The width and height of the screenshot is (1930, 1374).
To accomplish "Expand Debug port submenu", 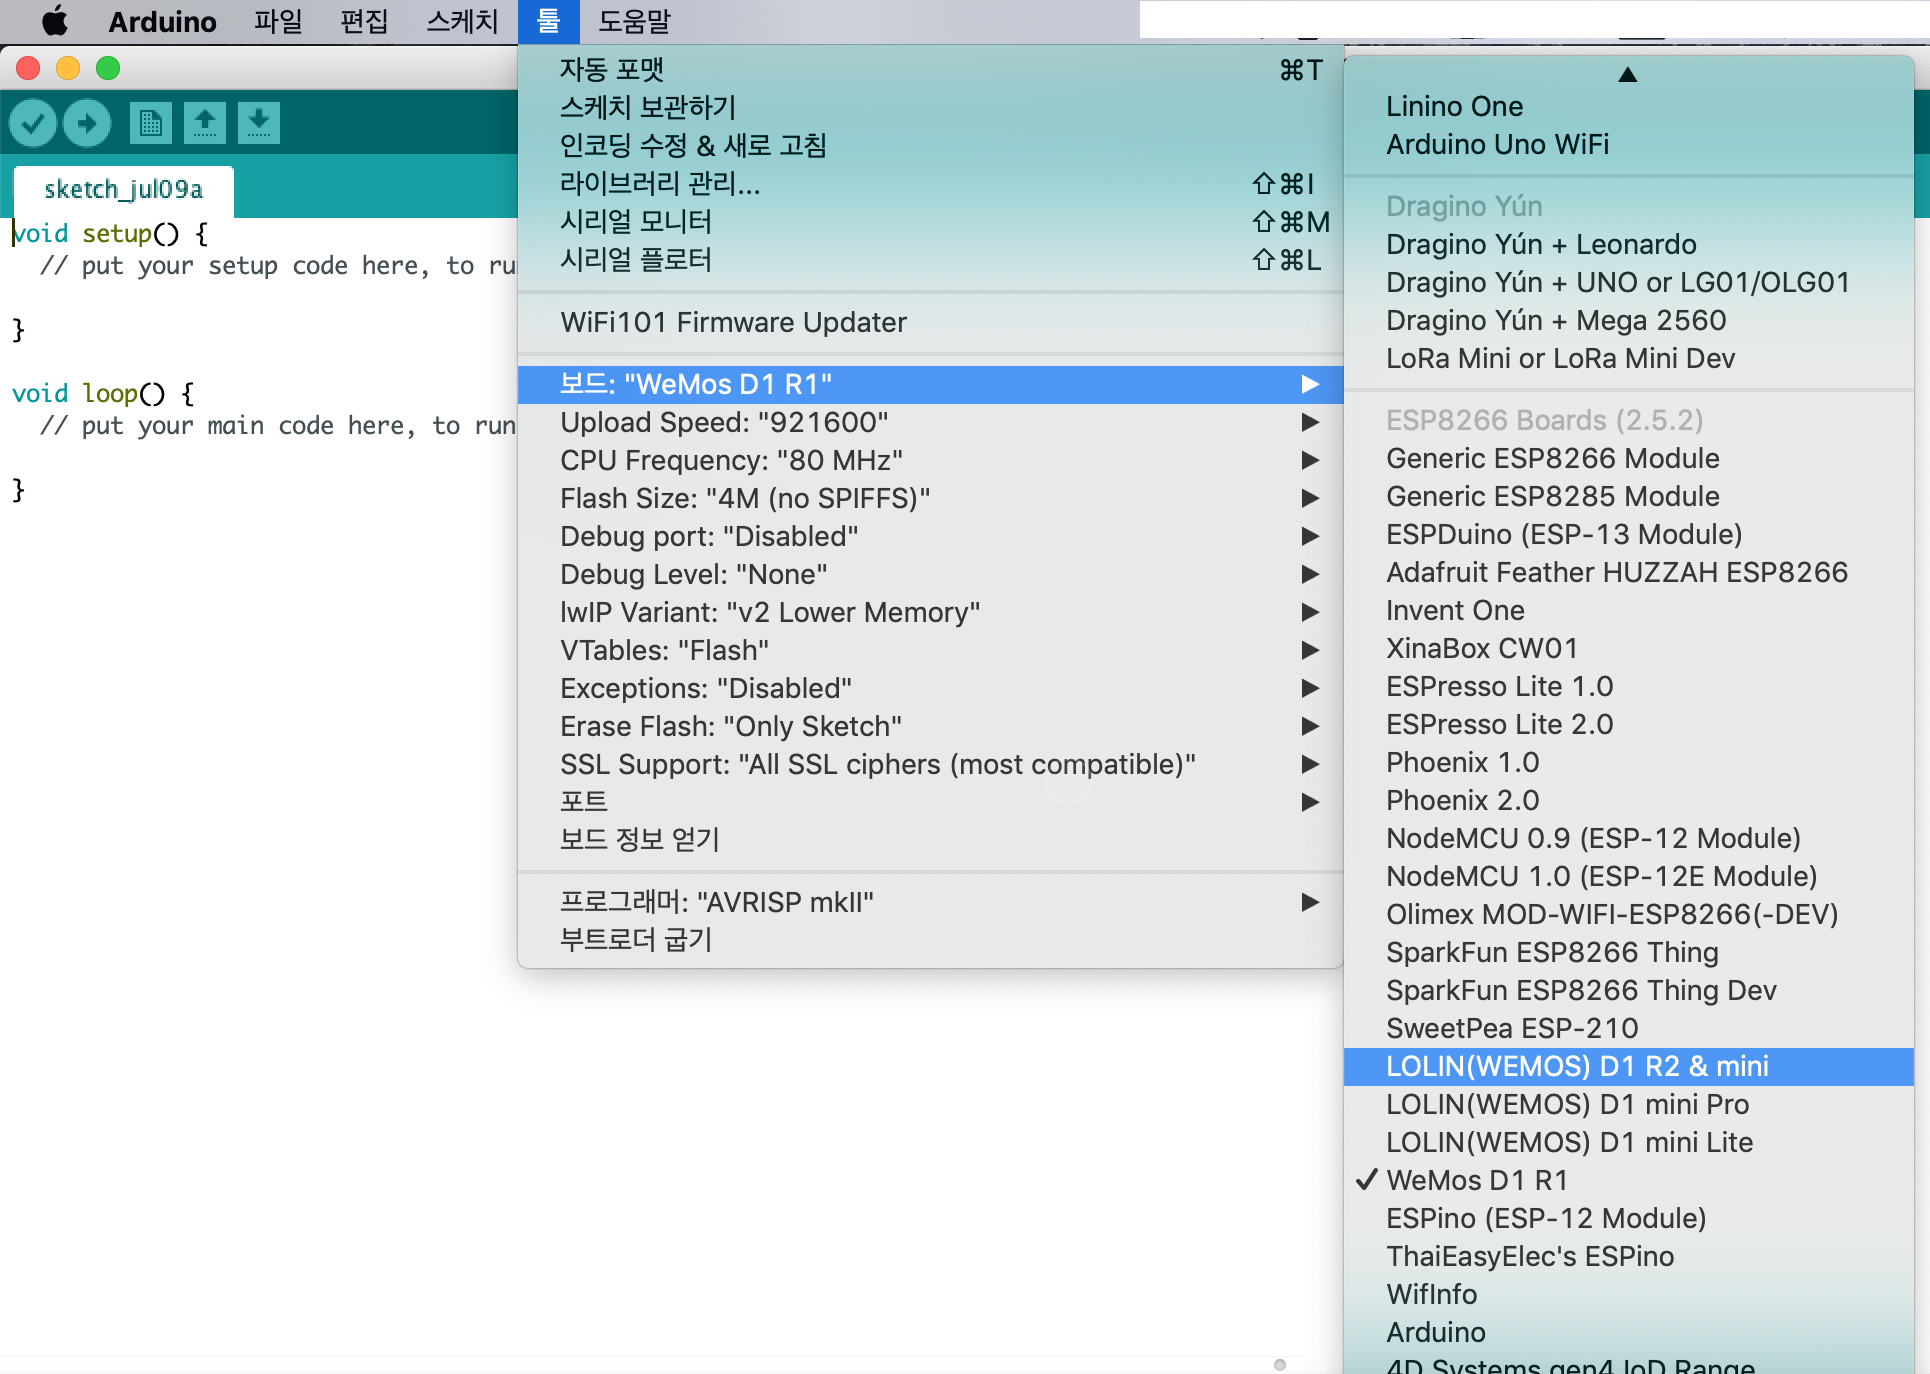I will click(x=930, y=536).
